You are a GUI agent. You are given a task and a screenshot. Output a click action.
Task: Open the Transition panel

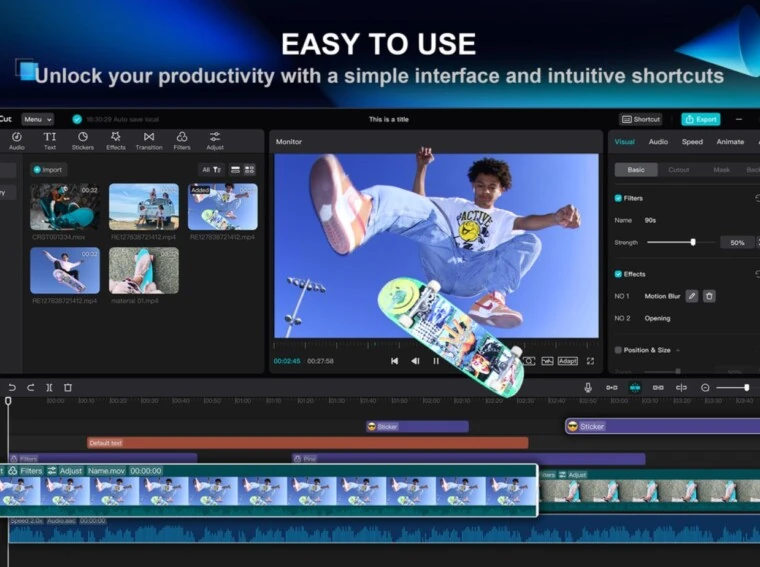coord(149,141)
